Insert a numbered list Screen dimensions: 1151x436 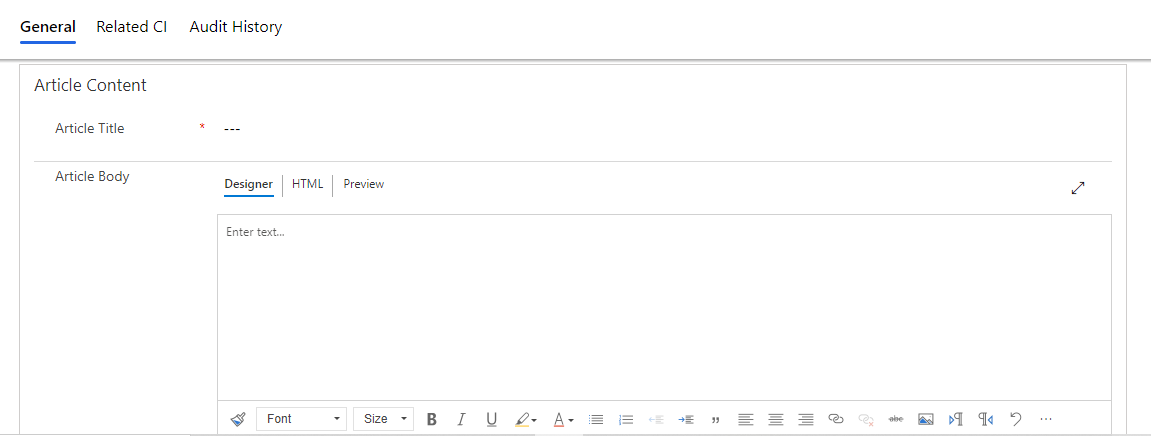point(626,419)
